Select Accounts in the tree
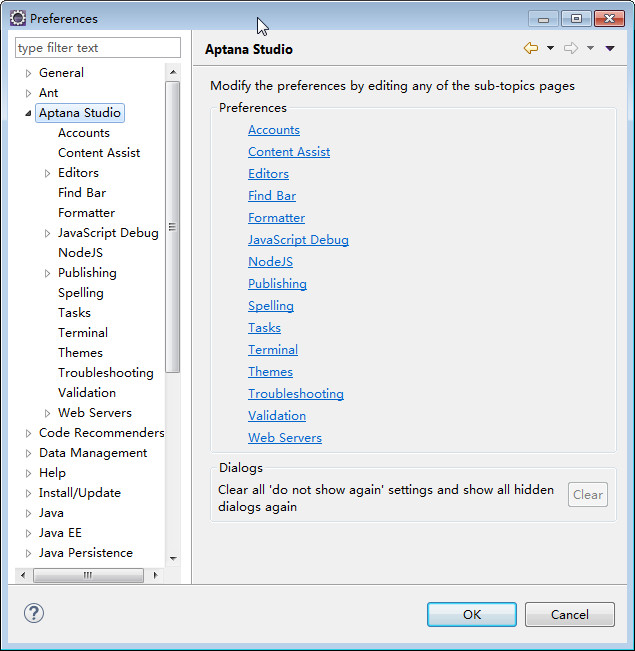 84,133
